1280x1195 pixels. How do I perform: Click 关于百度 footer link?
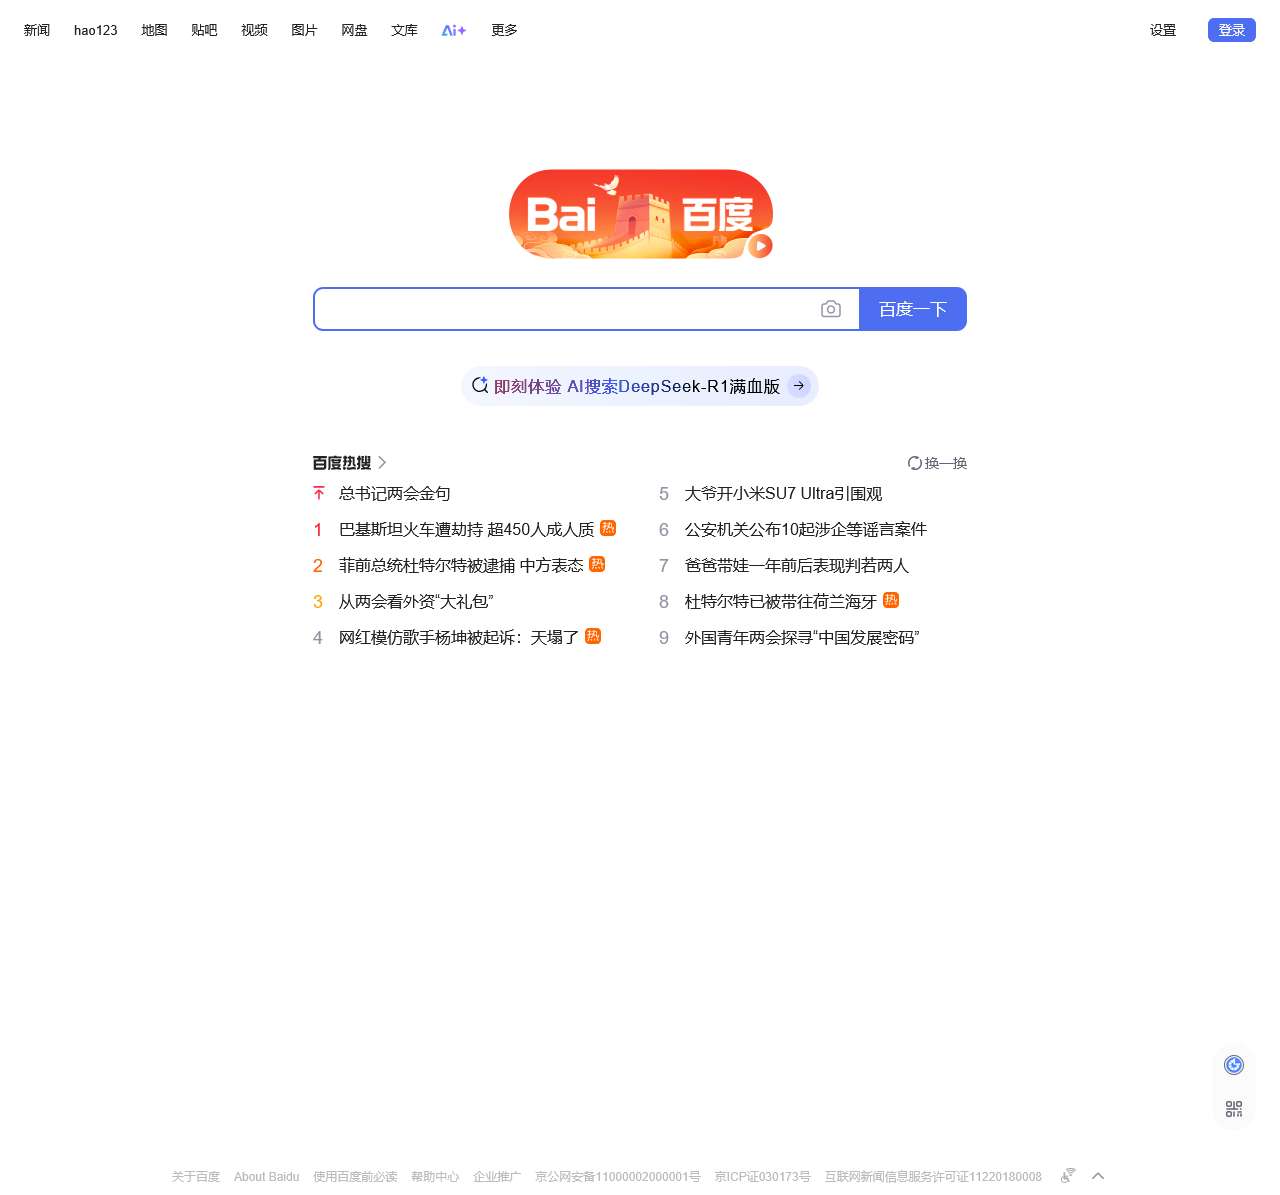click(196, 1176)
